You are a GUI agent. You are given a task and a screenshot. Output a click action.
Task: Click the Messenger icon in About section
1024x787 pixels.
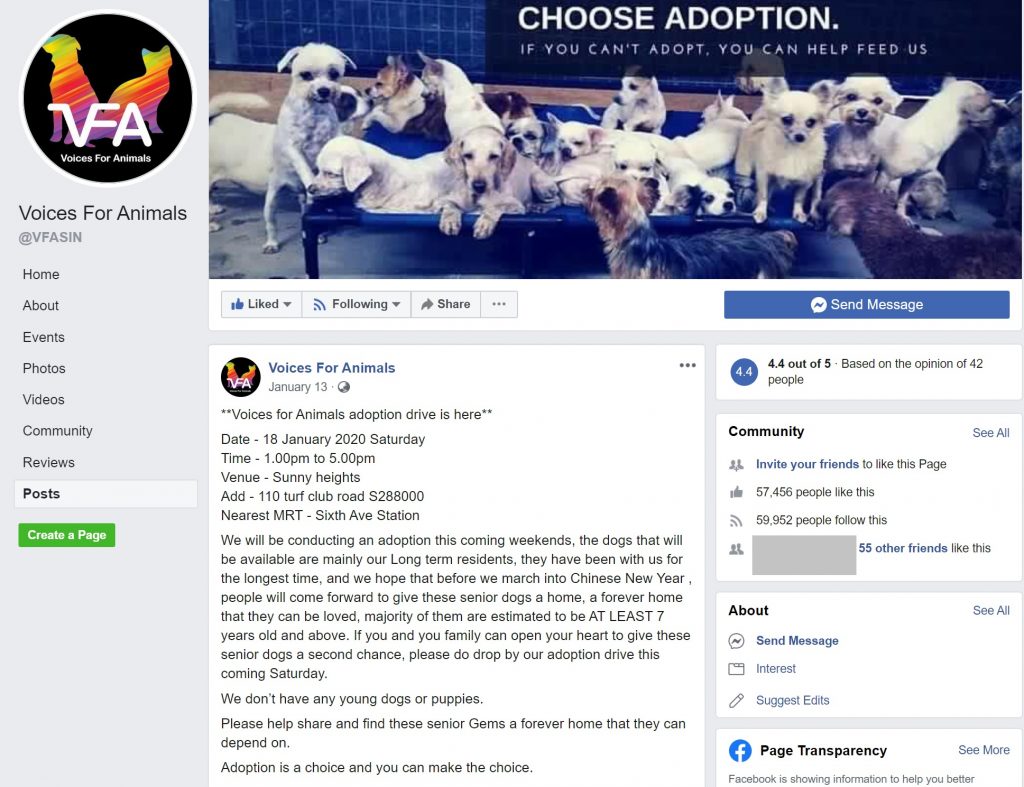(736, 641)
